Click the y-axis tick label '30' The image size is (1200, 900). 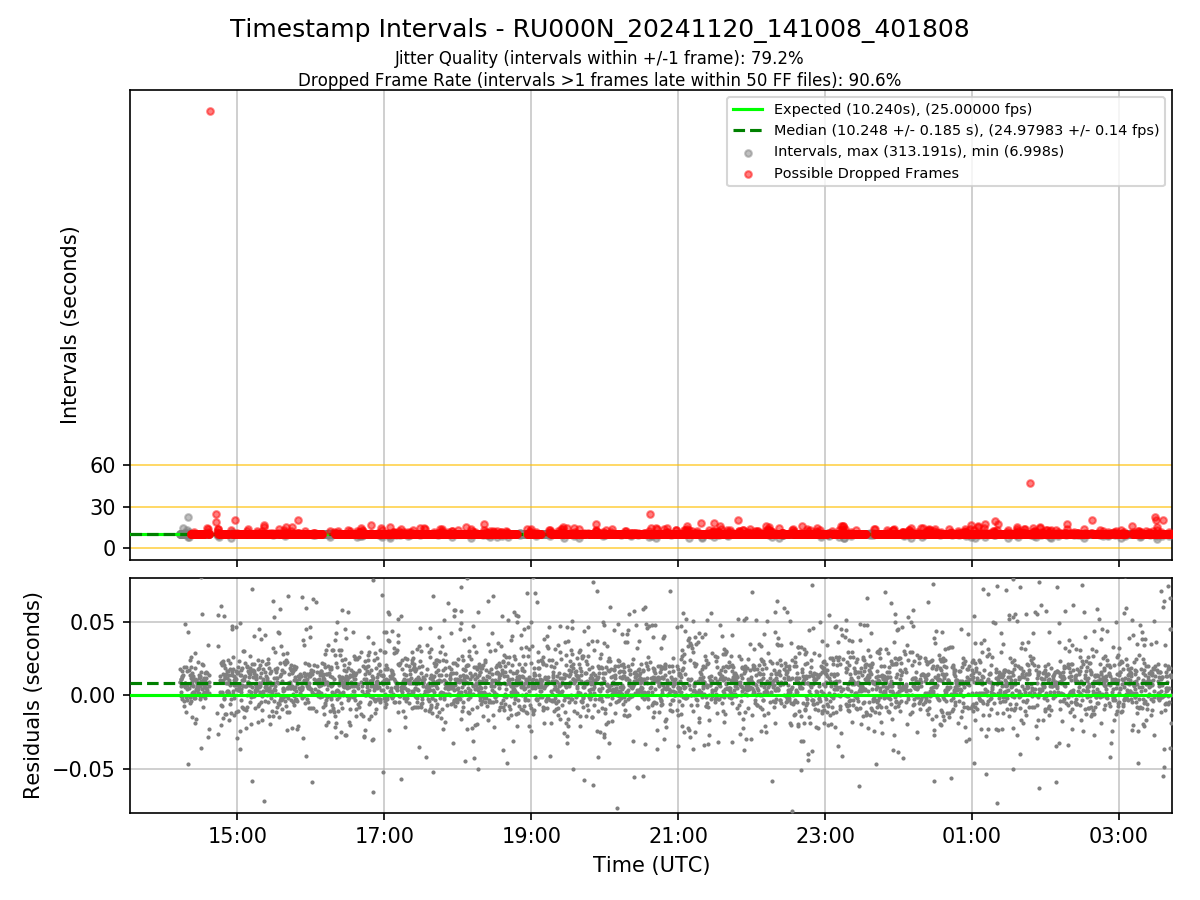point(103,507)
